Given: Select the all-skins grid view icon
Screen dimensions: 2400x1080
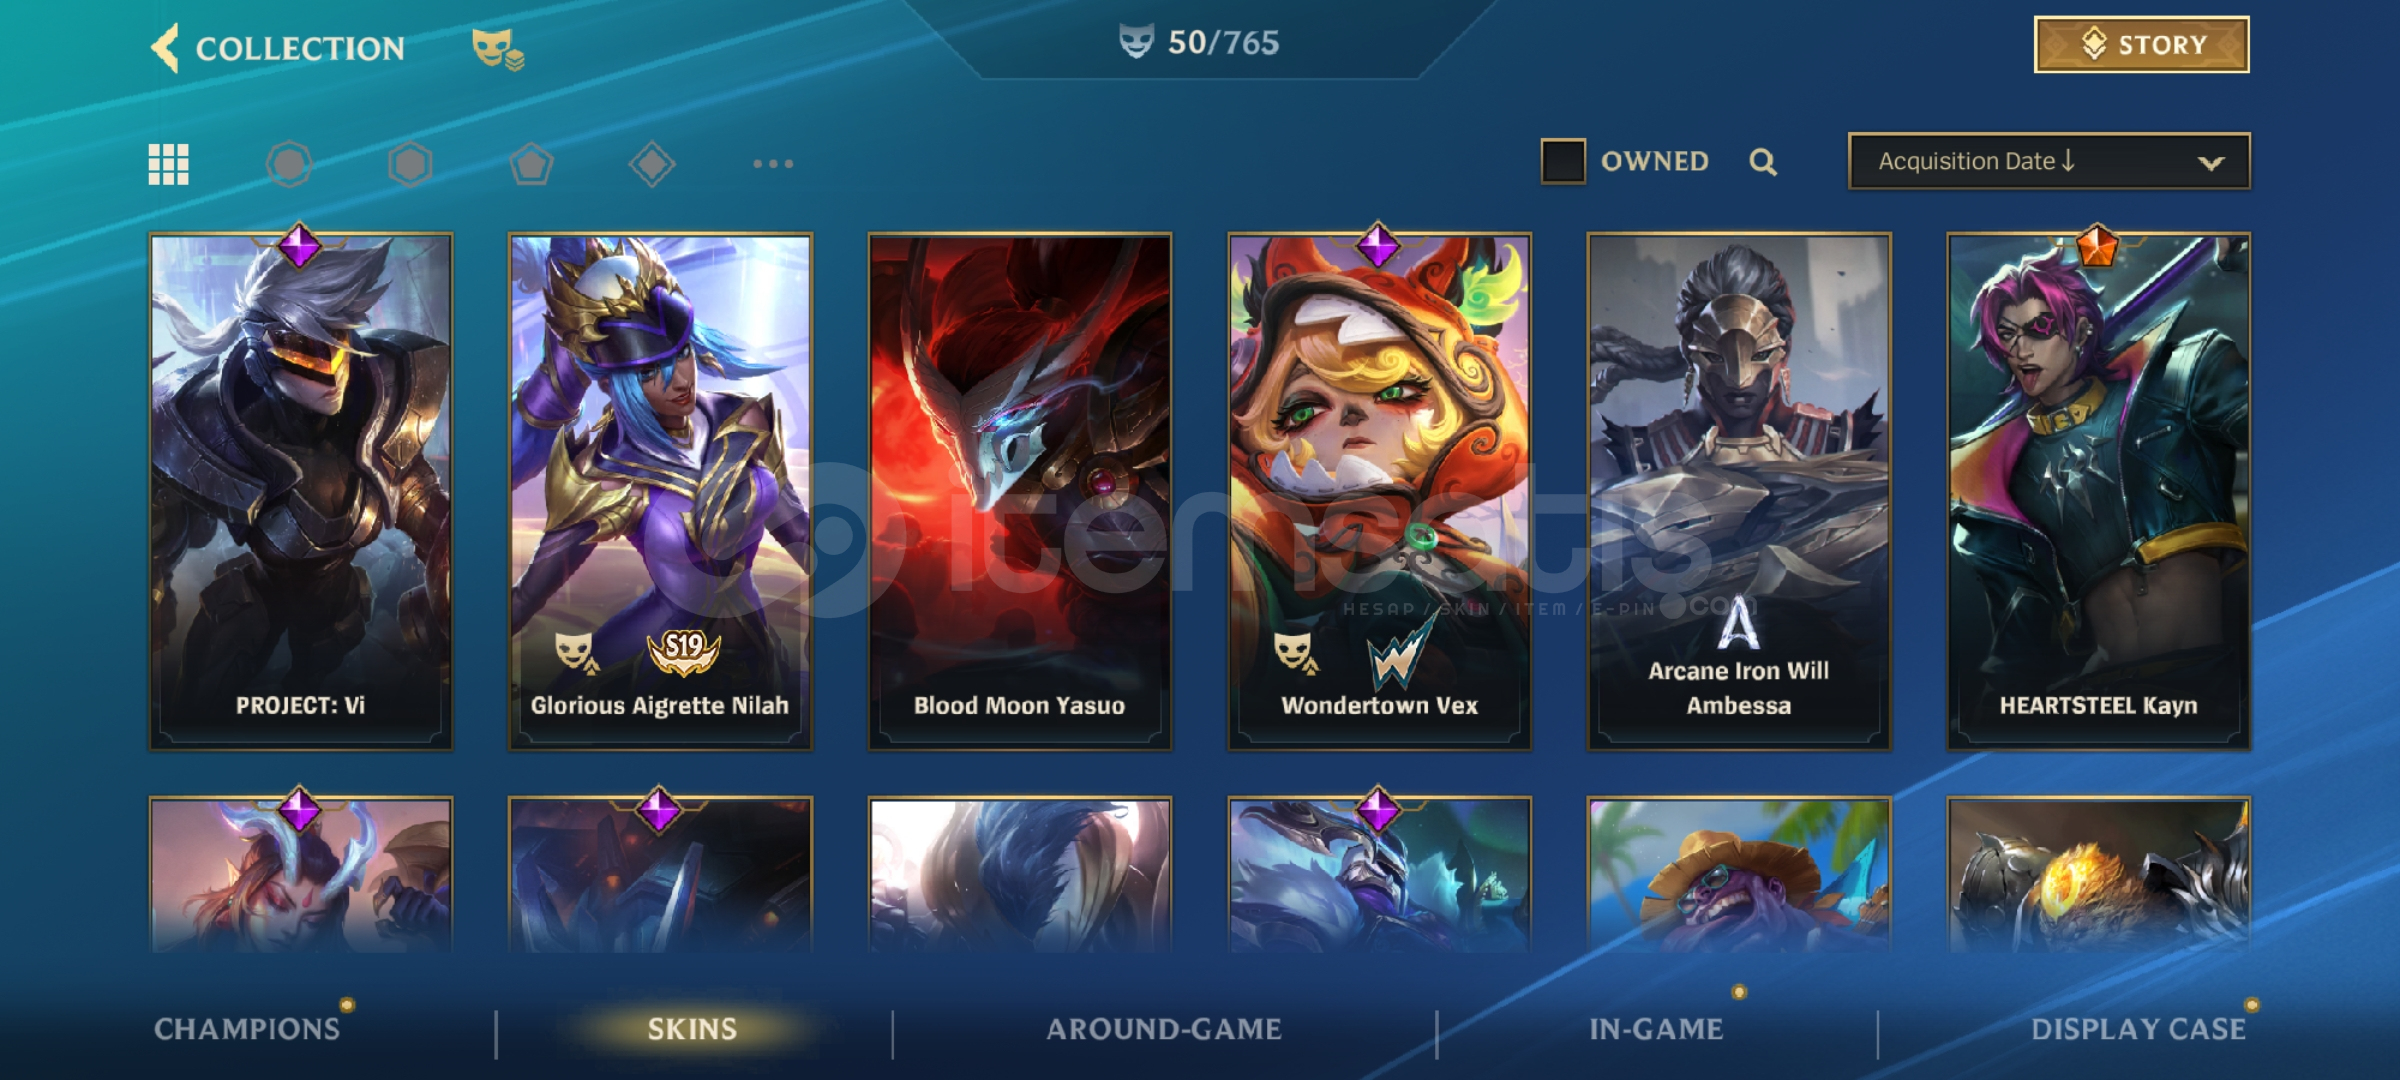Looking at the screenshot, I should pyautogui.click(x=168, y=164).
